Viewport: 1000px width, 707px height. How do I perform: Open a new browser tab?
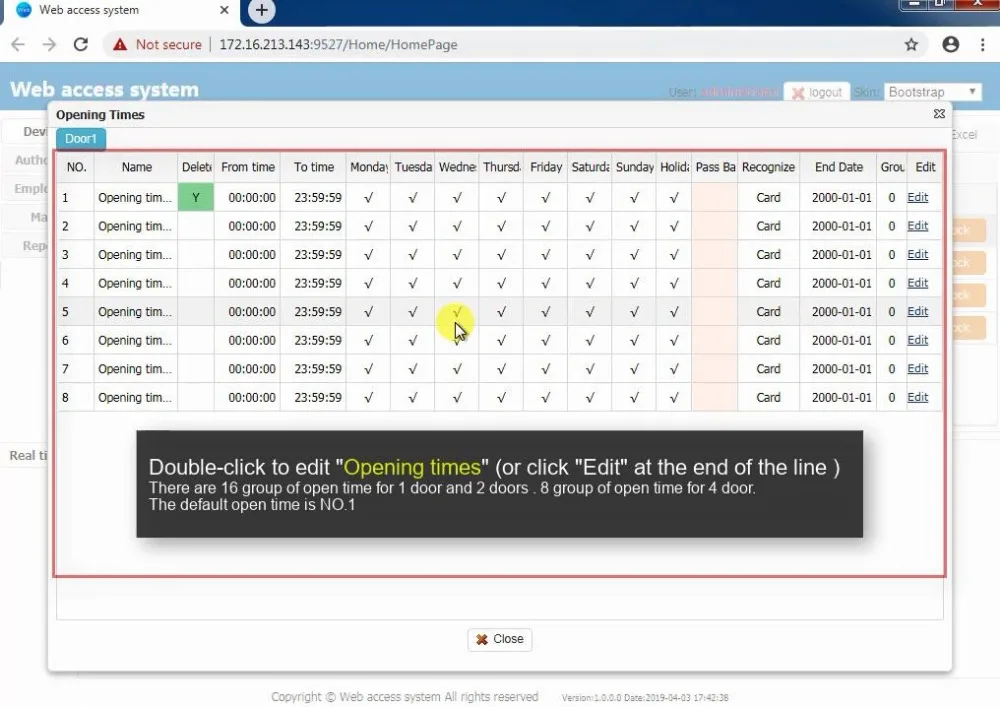(x=261, y=10)
